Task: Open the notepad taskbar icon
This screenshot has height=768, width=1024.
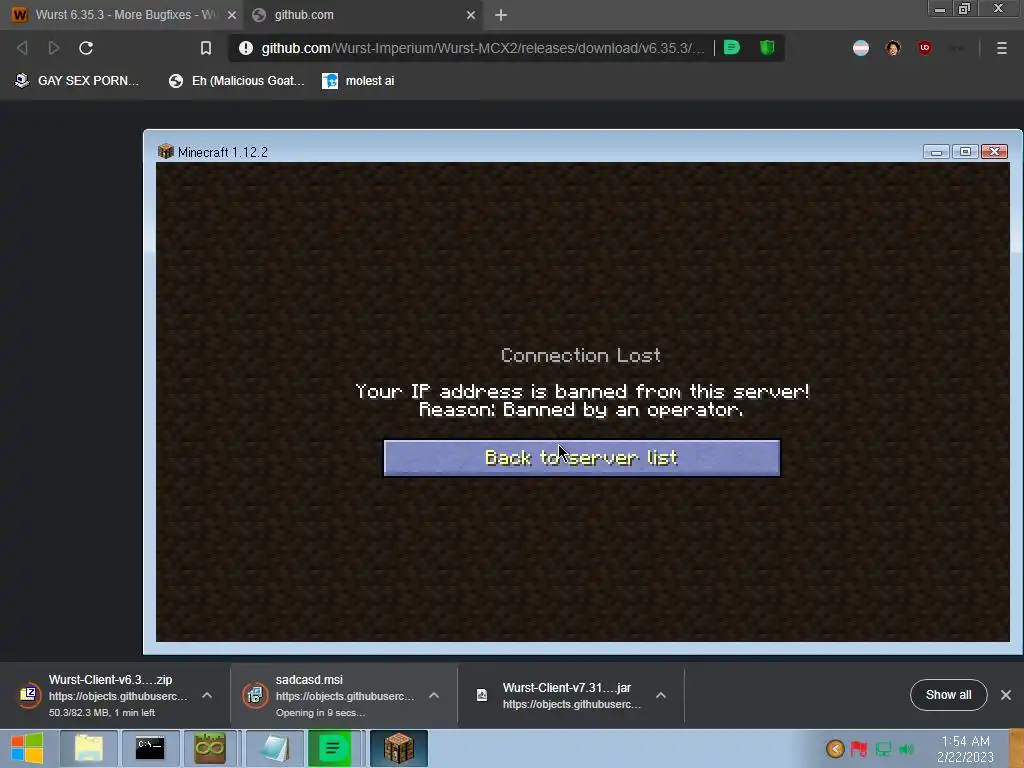Action: click(274, 748)
